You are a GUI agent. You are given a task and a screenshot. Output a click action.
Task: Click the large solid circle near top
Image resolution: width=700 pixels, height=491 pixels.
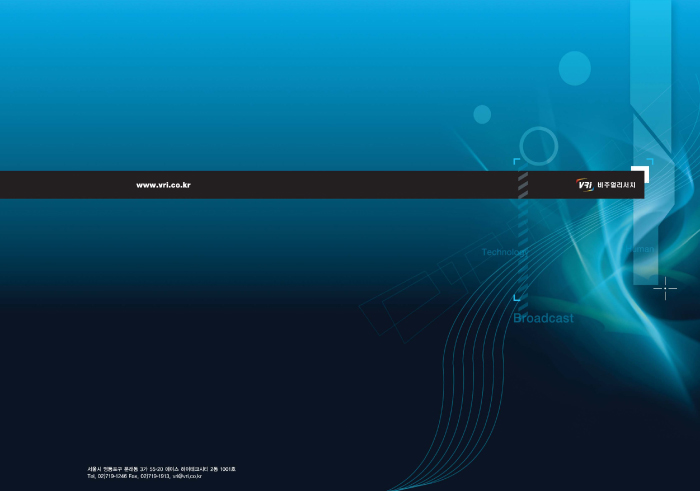[x=574, y=68]
